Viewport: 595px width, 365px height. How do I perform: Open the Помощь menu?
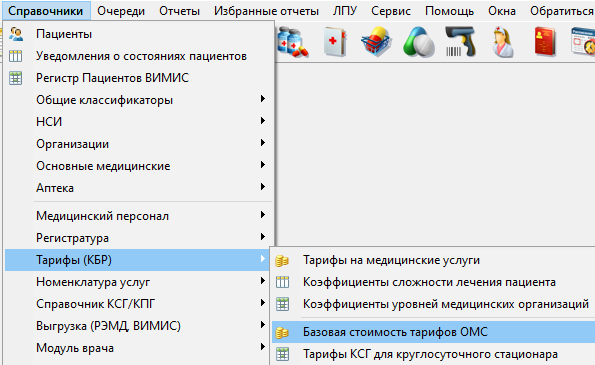[449, 11]
